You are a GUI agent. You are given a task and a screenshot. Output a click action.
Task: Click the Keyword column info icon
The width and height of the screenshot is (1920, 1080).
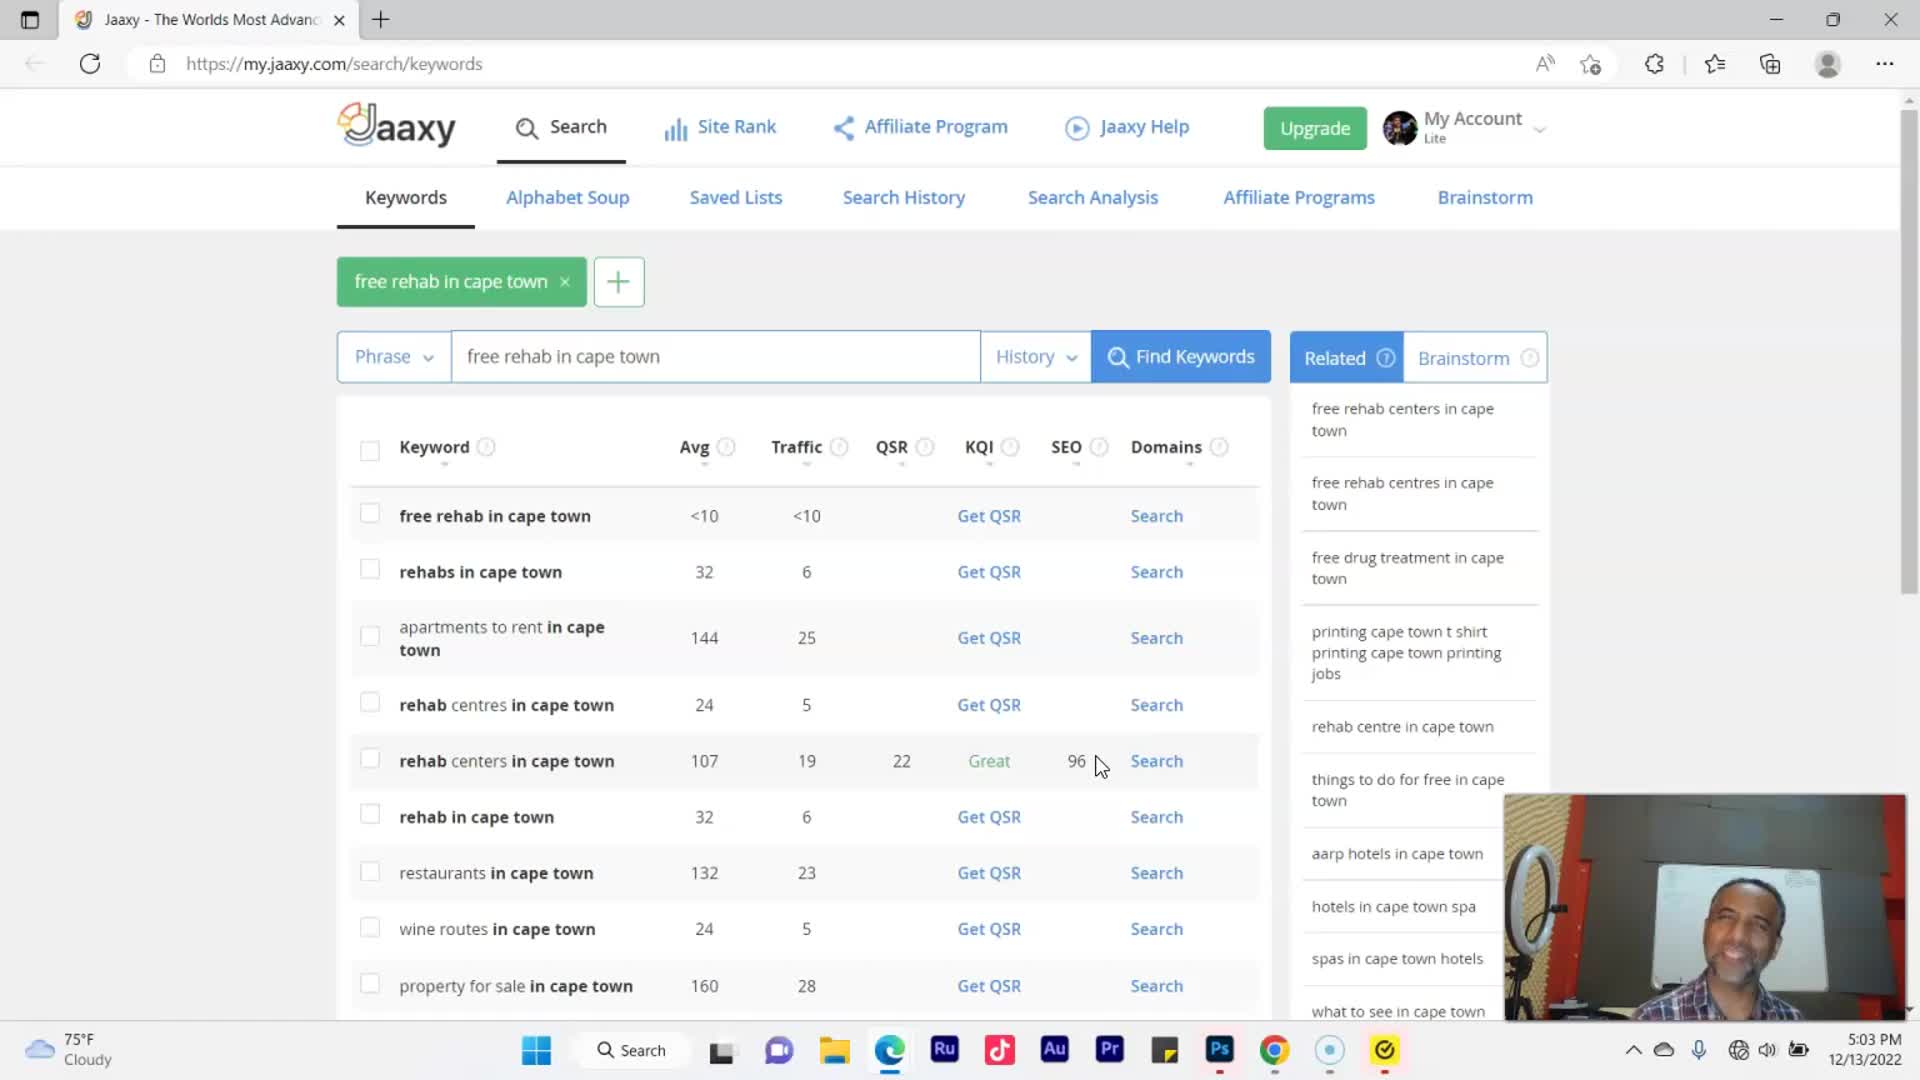point(486,447)
